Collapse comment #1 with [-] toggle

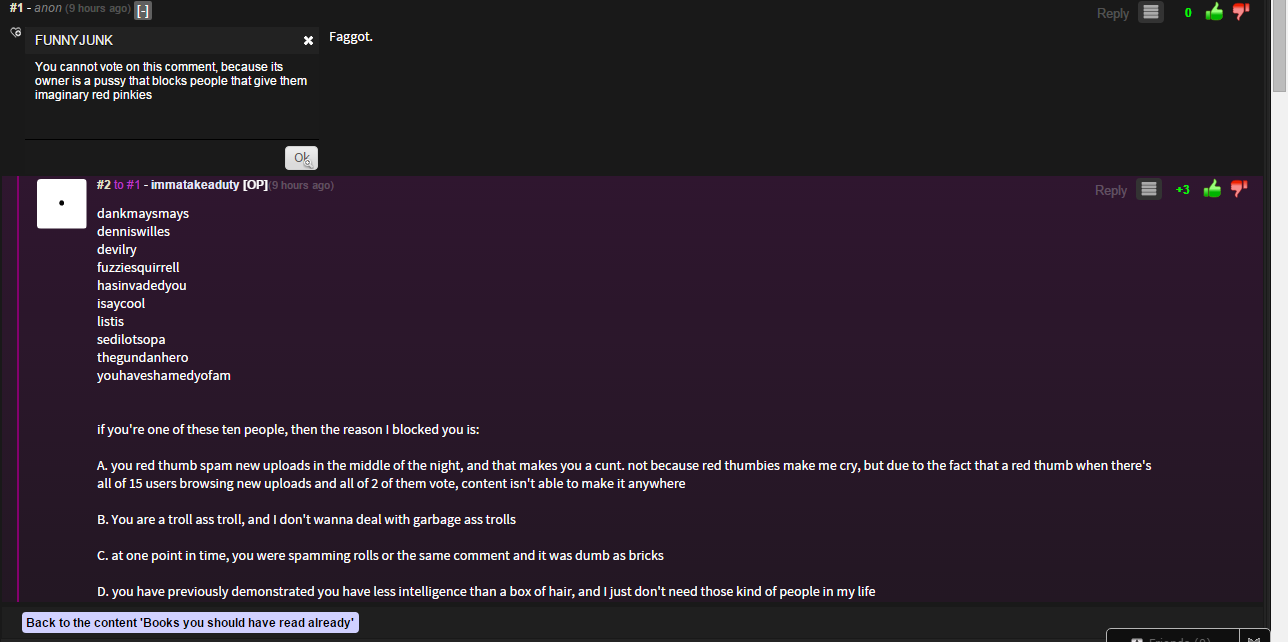143,10
